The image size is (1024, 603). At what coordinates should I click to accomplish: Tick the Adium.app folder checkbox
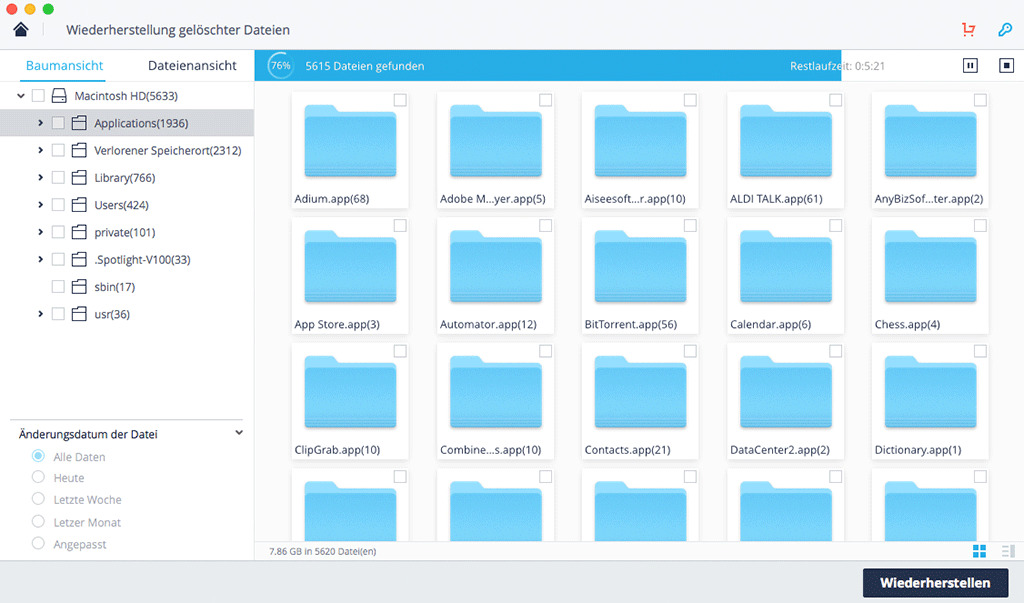coord(400,100)
